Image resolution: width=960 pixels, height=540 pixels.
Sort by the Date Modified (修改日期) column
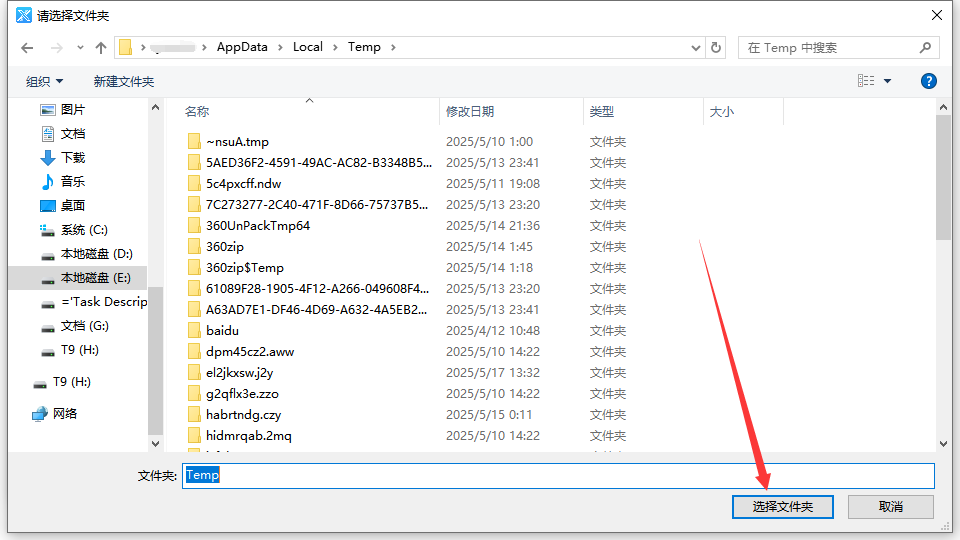click(x=470, y=112)
